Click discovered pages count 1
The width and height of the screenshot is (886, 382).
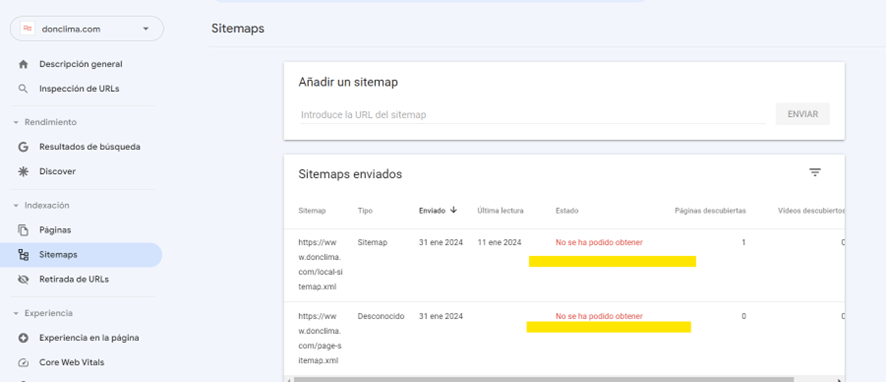[x=744, y=242]
